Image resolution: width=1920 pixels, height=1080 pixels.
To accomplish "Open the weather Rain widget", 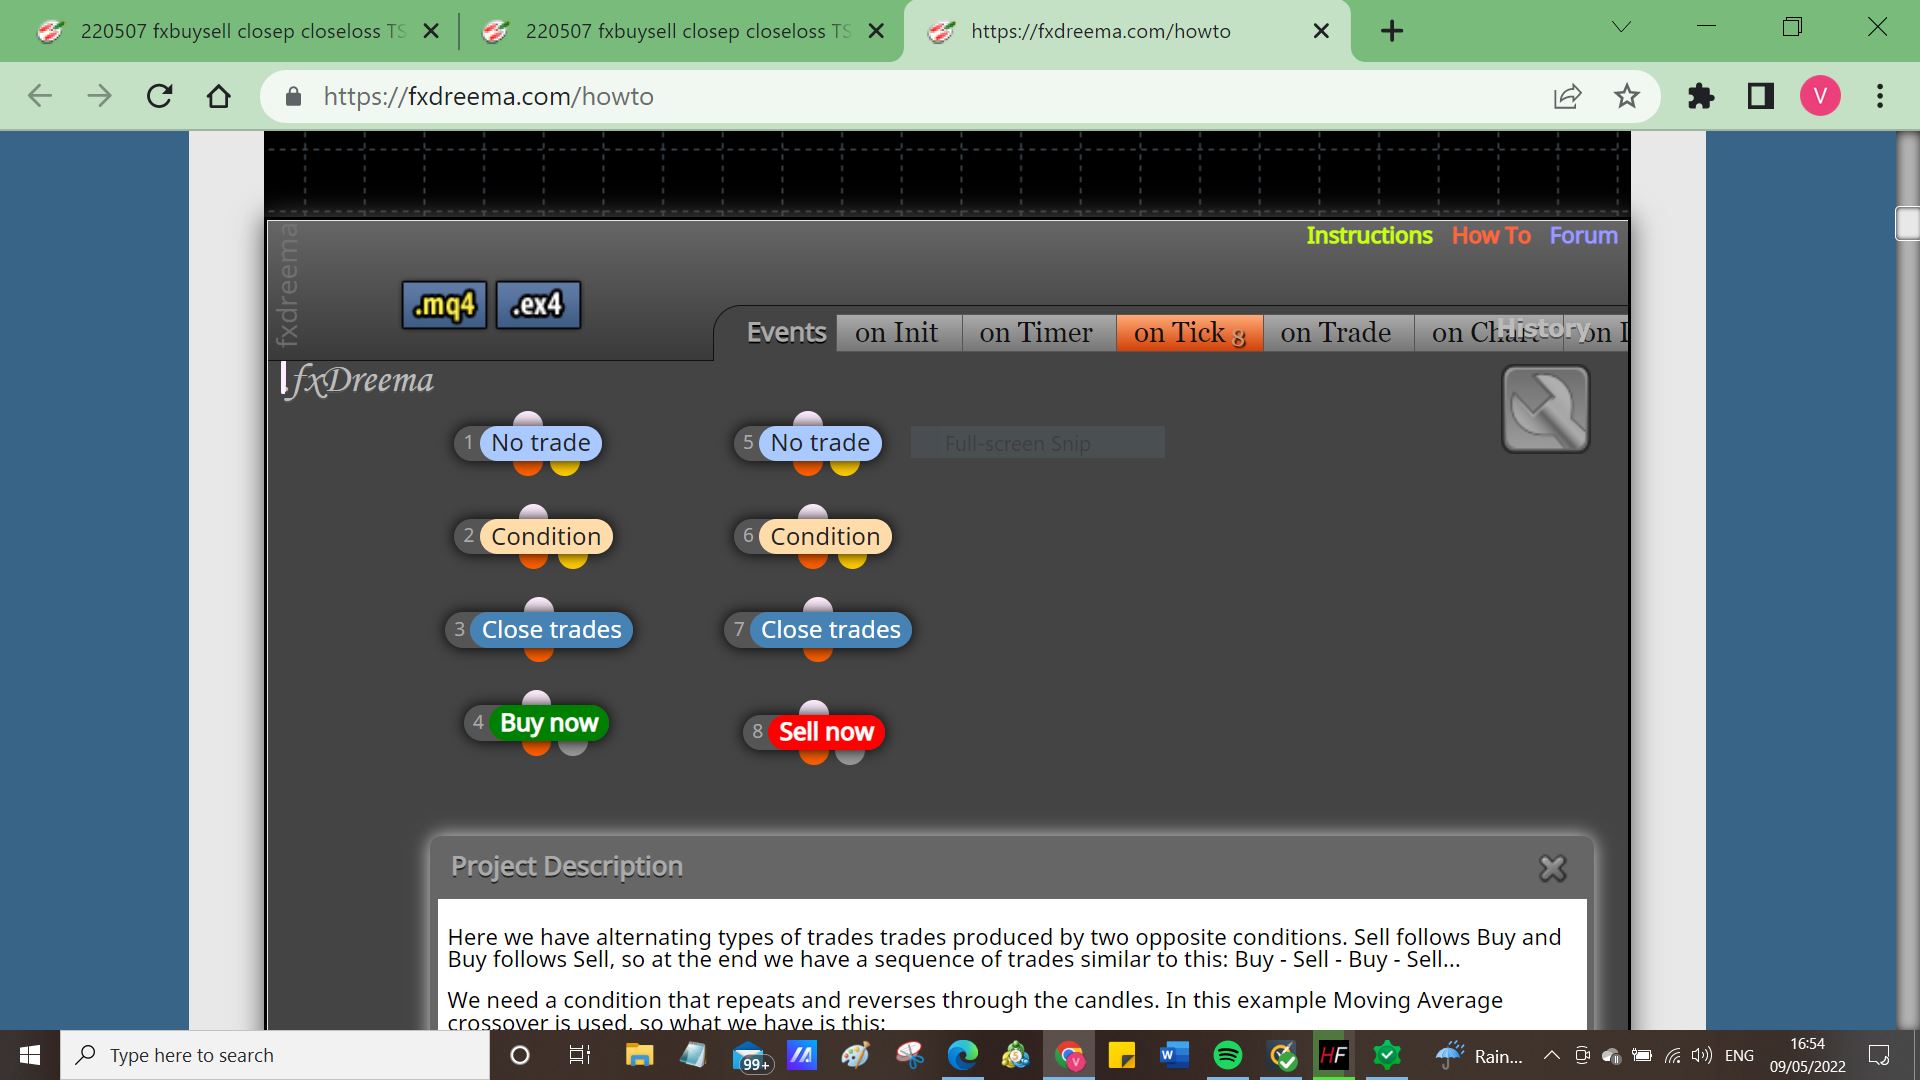I will [x=1479, y=1055].
